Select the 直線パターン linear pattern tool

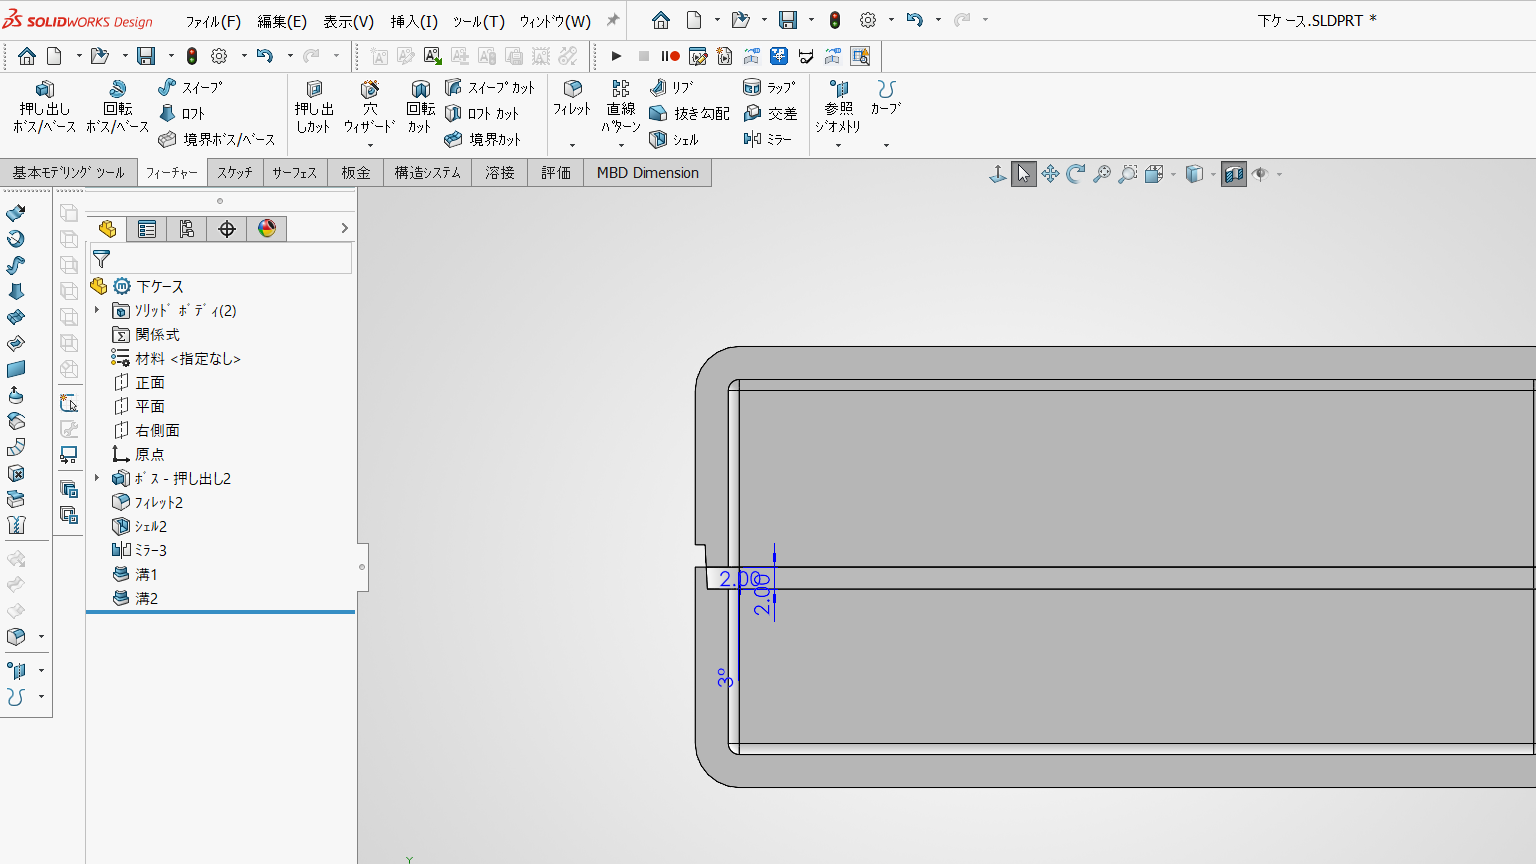coord(621,106)
